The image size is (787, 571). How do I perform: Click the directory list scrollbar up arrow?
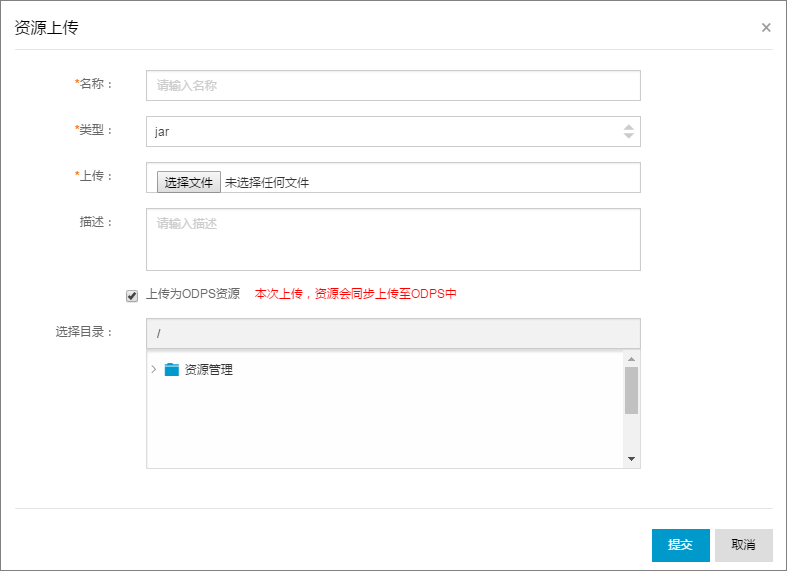tap(631, 359)
